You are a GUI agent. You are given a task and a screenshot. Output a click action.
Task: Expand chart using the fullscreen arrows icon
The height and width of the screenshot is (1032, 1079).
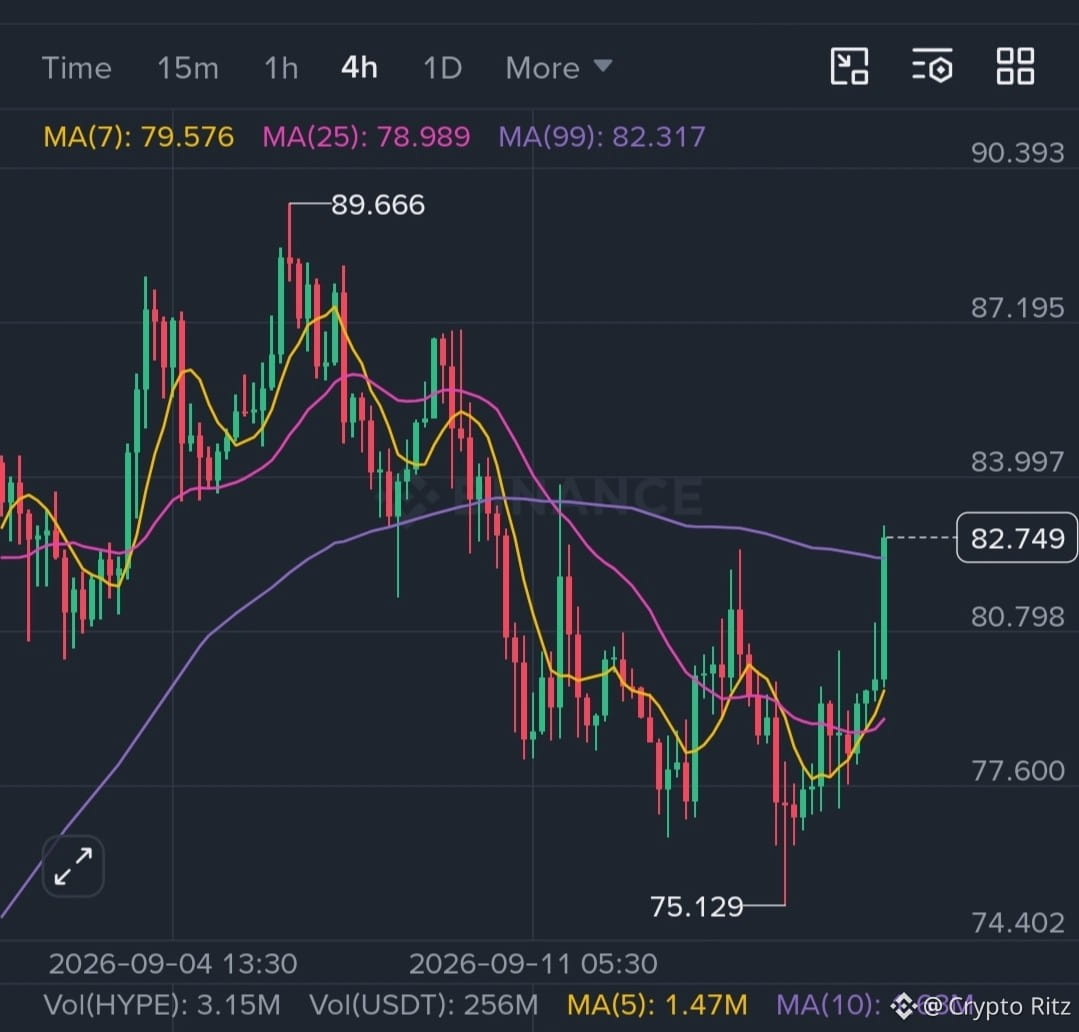(x=73, y=866)
